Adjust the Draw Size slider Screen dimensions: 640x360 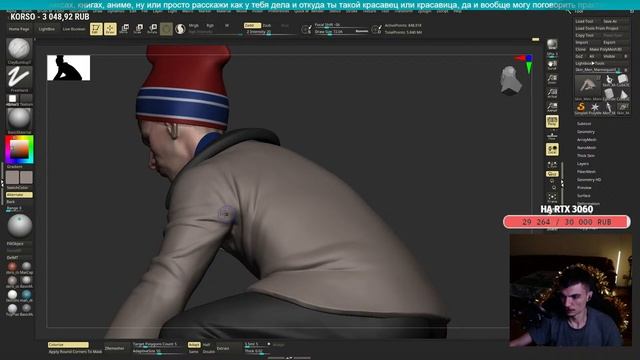[341, 32]
